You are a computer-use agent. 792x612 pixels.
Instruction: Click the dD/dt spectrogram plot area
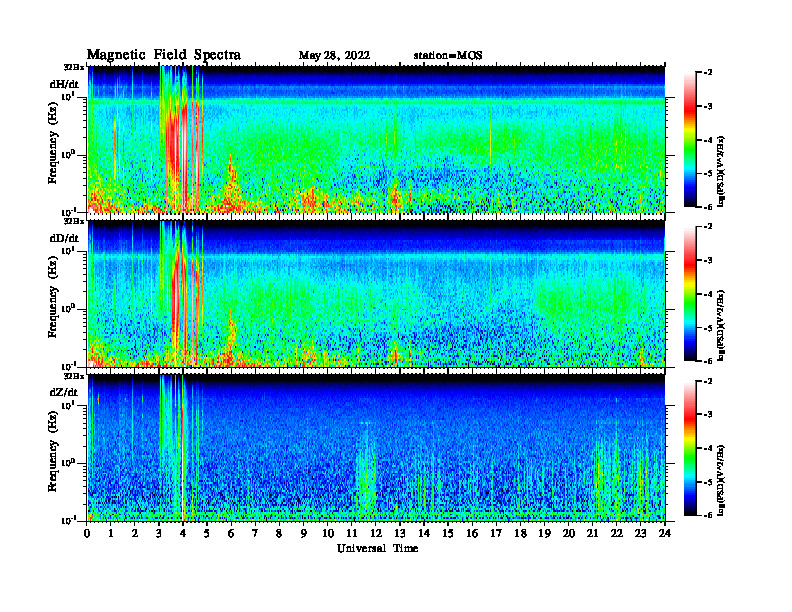pos(376,293)
